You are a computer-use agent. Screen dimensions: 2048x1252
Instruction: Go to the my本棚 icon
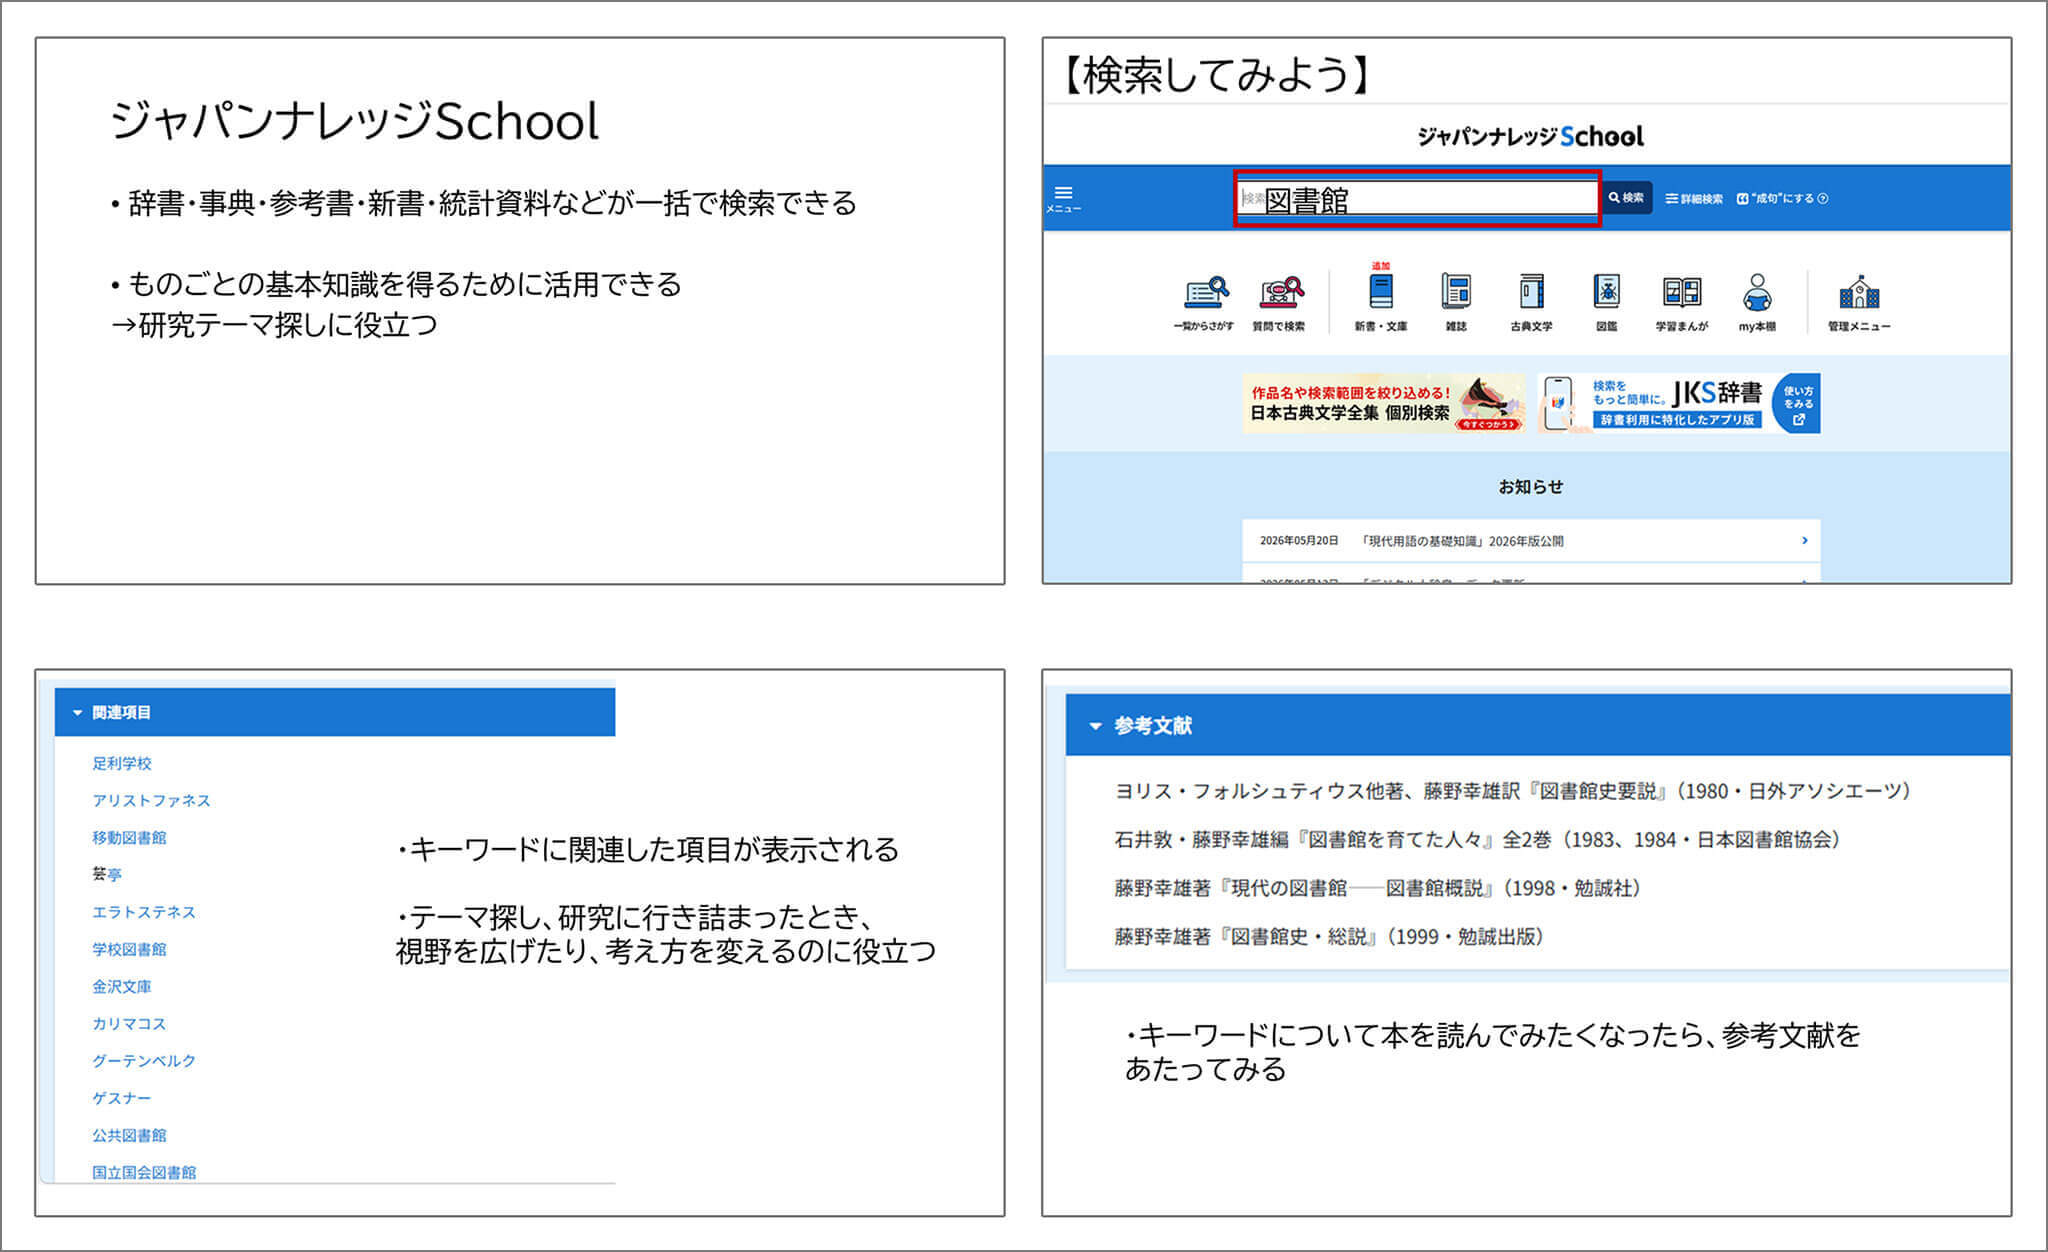click(1757, 302)
